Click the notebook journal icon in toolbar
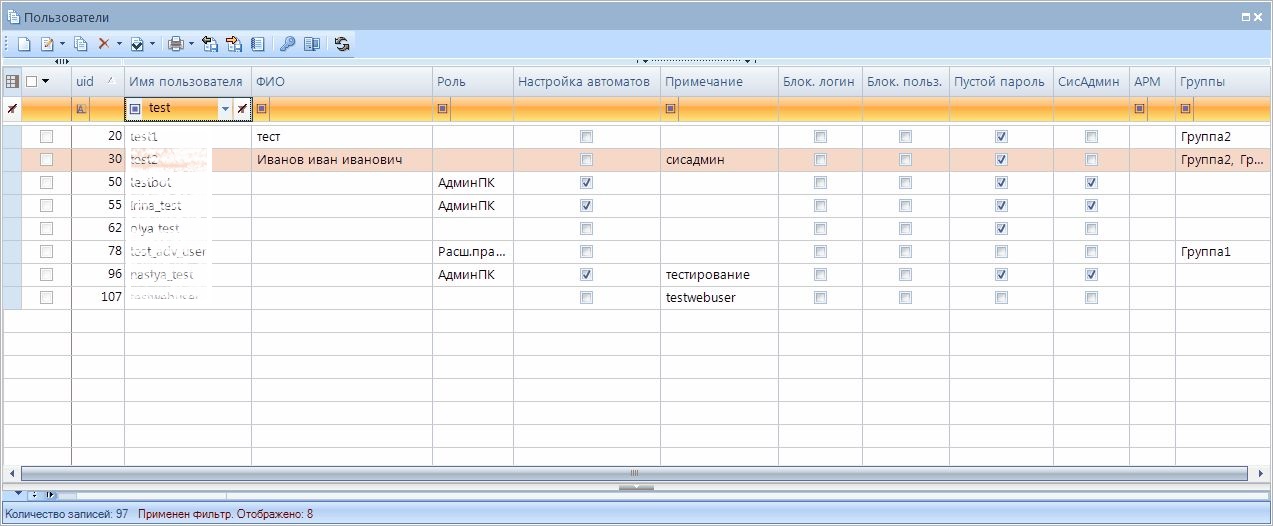The image size is (1273, 526). tap(257, 44)
